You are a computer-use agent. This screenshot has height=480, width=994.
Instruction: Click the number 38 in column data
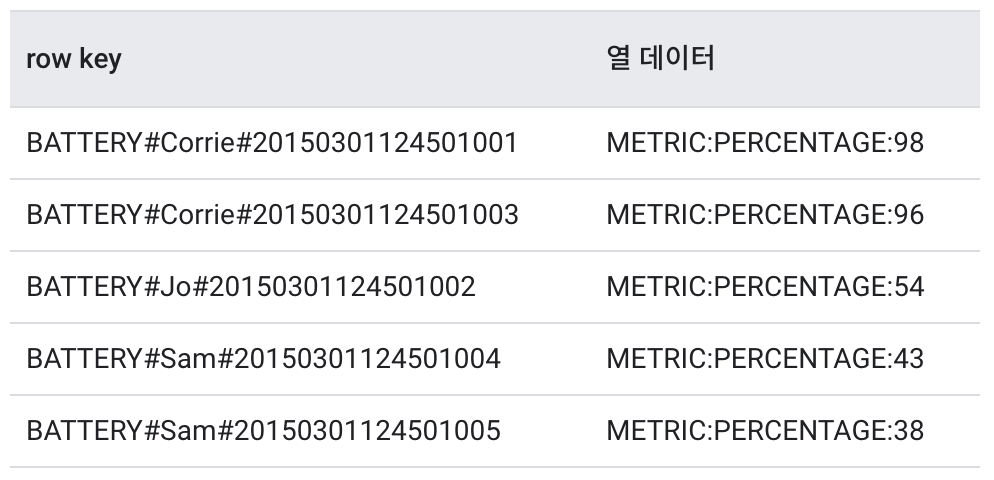click(x=909, y=431)
